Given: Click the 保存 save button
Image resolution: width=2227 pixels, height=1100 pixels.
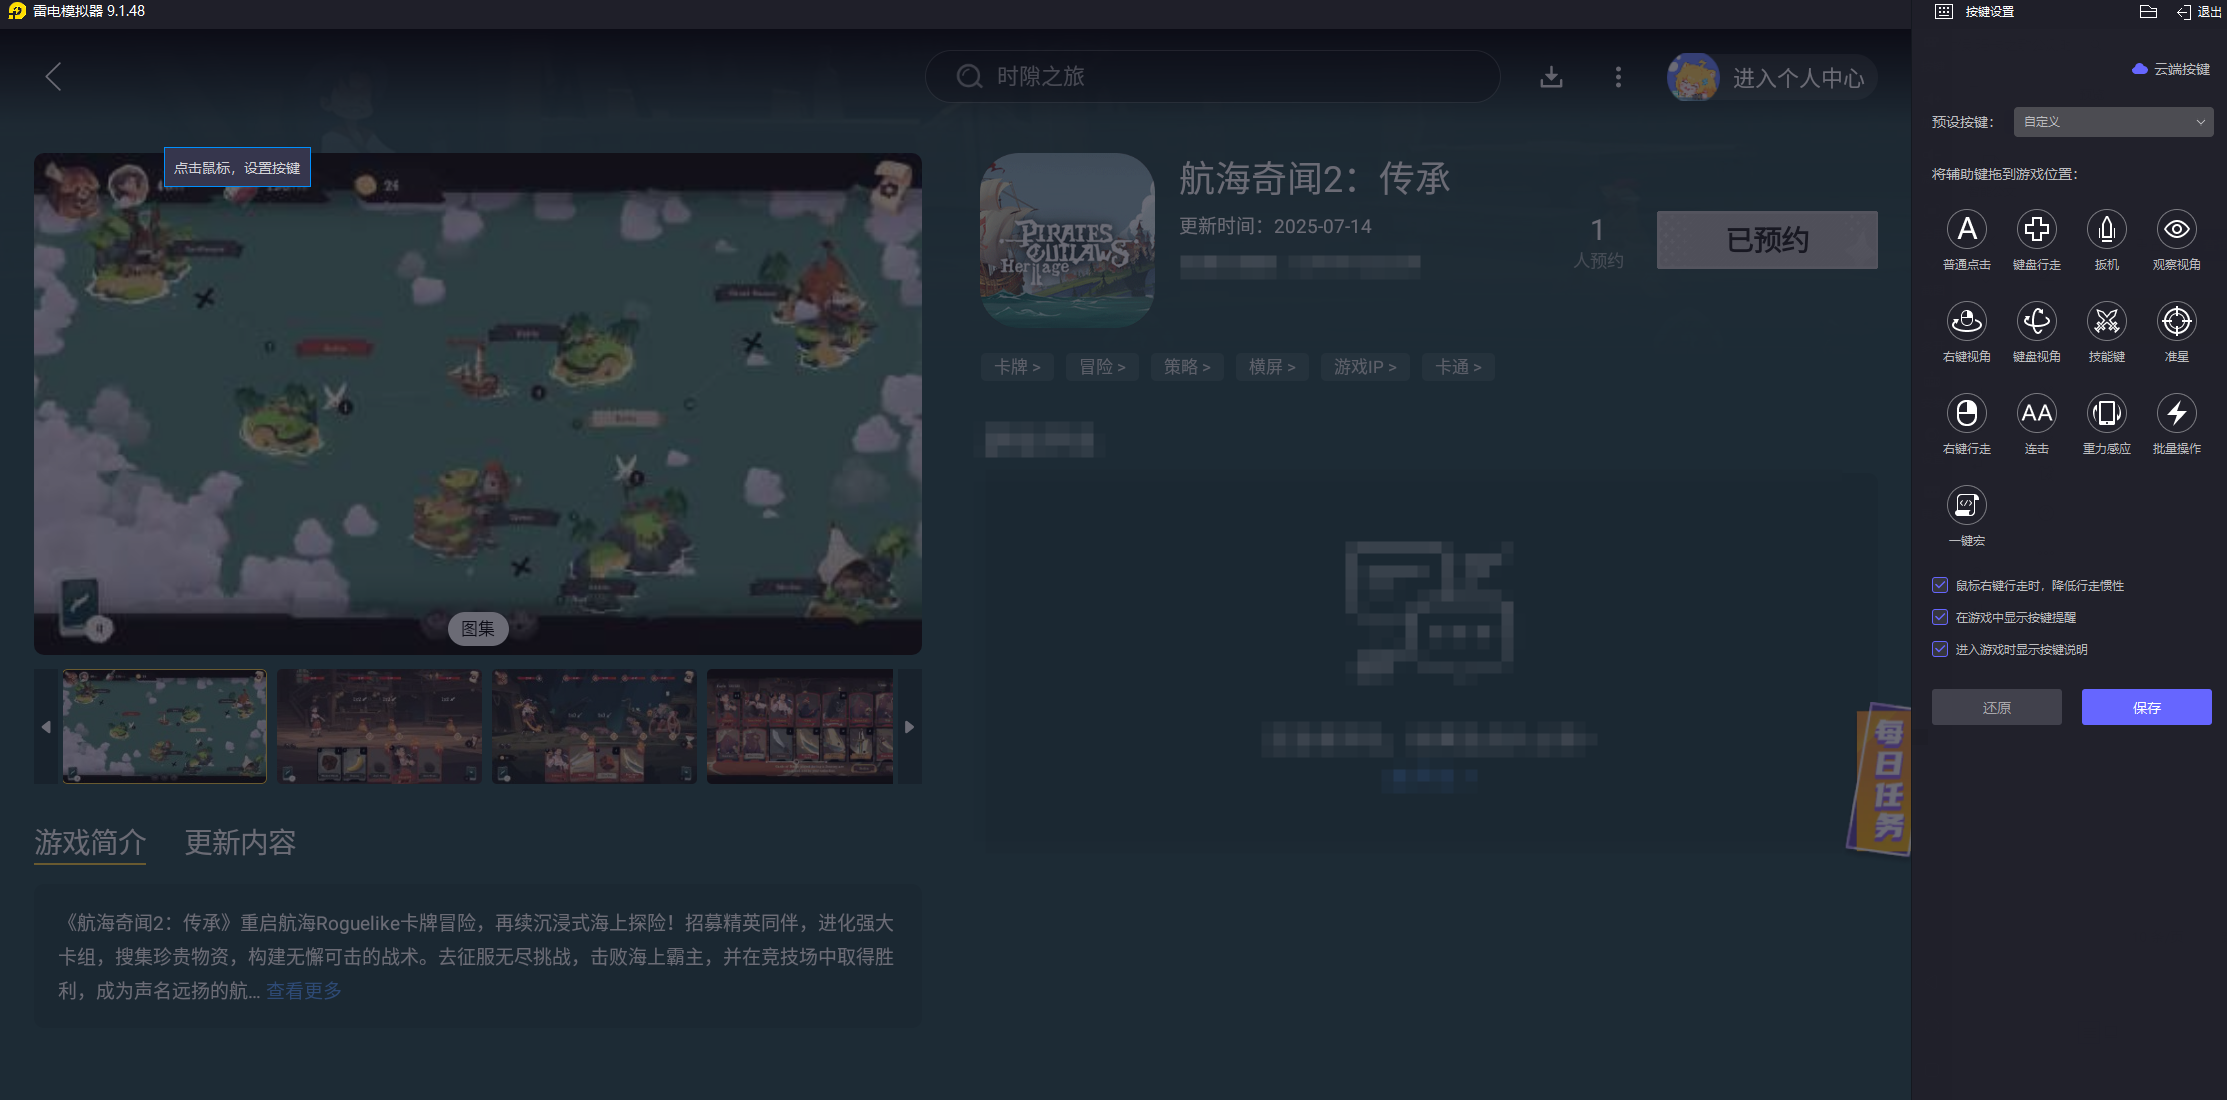Looking at the screenshot, I should 2146,707.
